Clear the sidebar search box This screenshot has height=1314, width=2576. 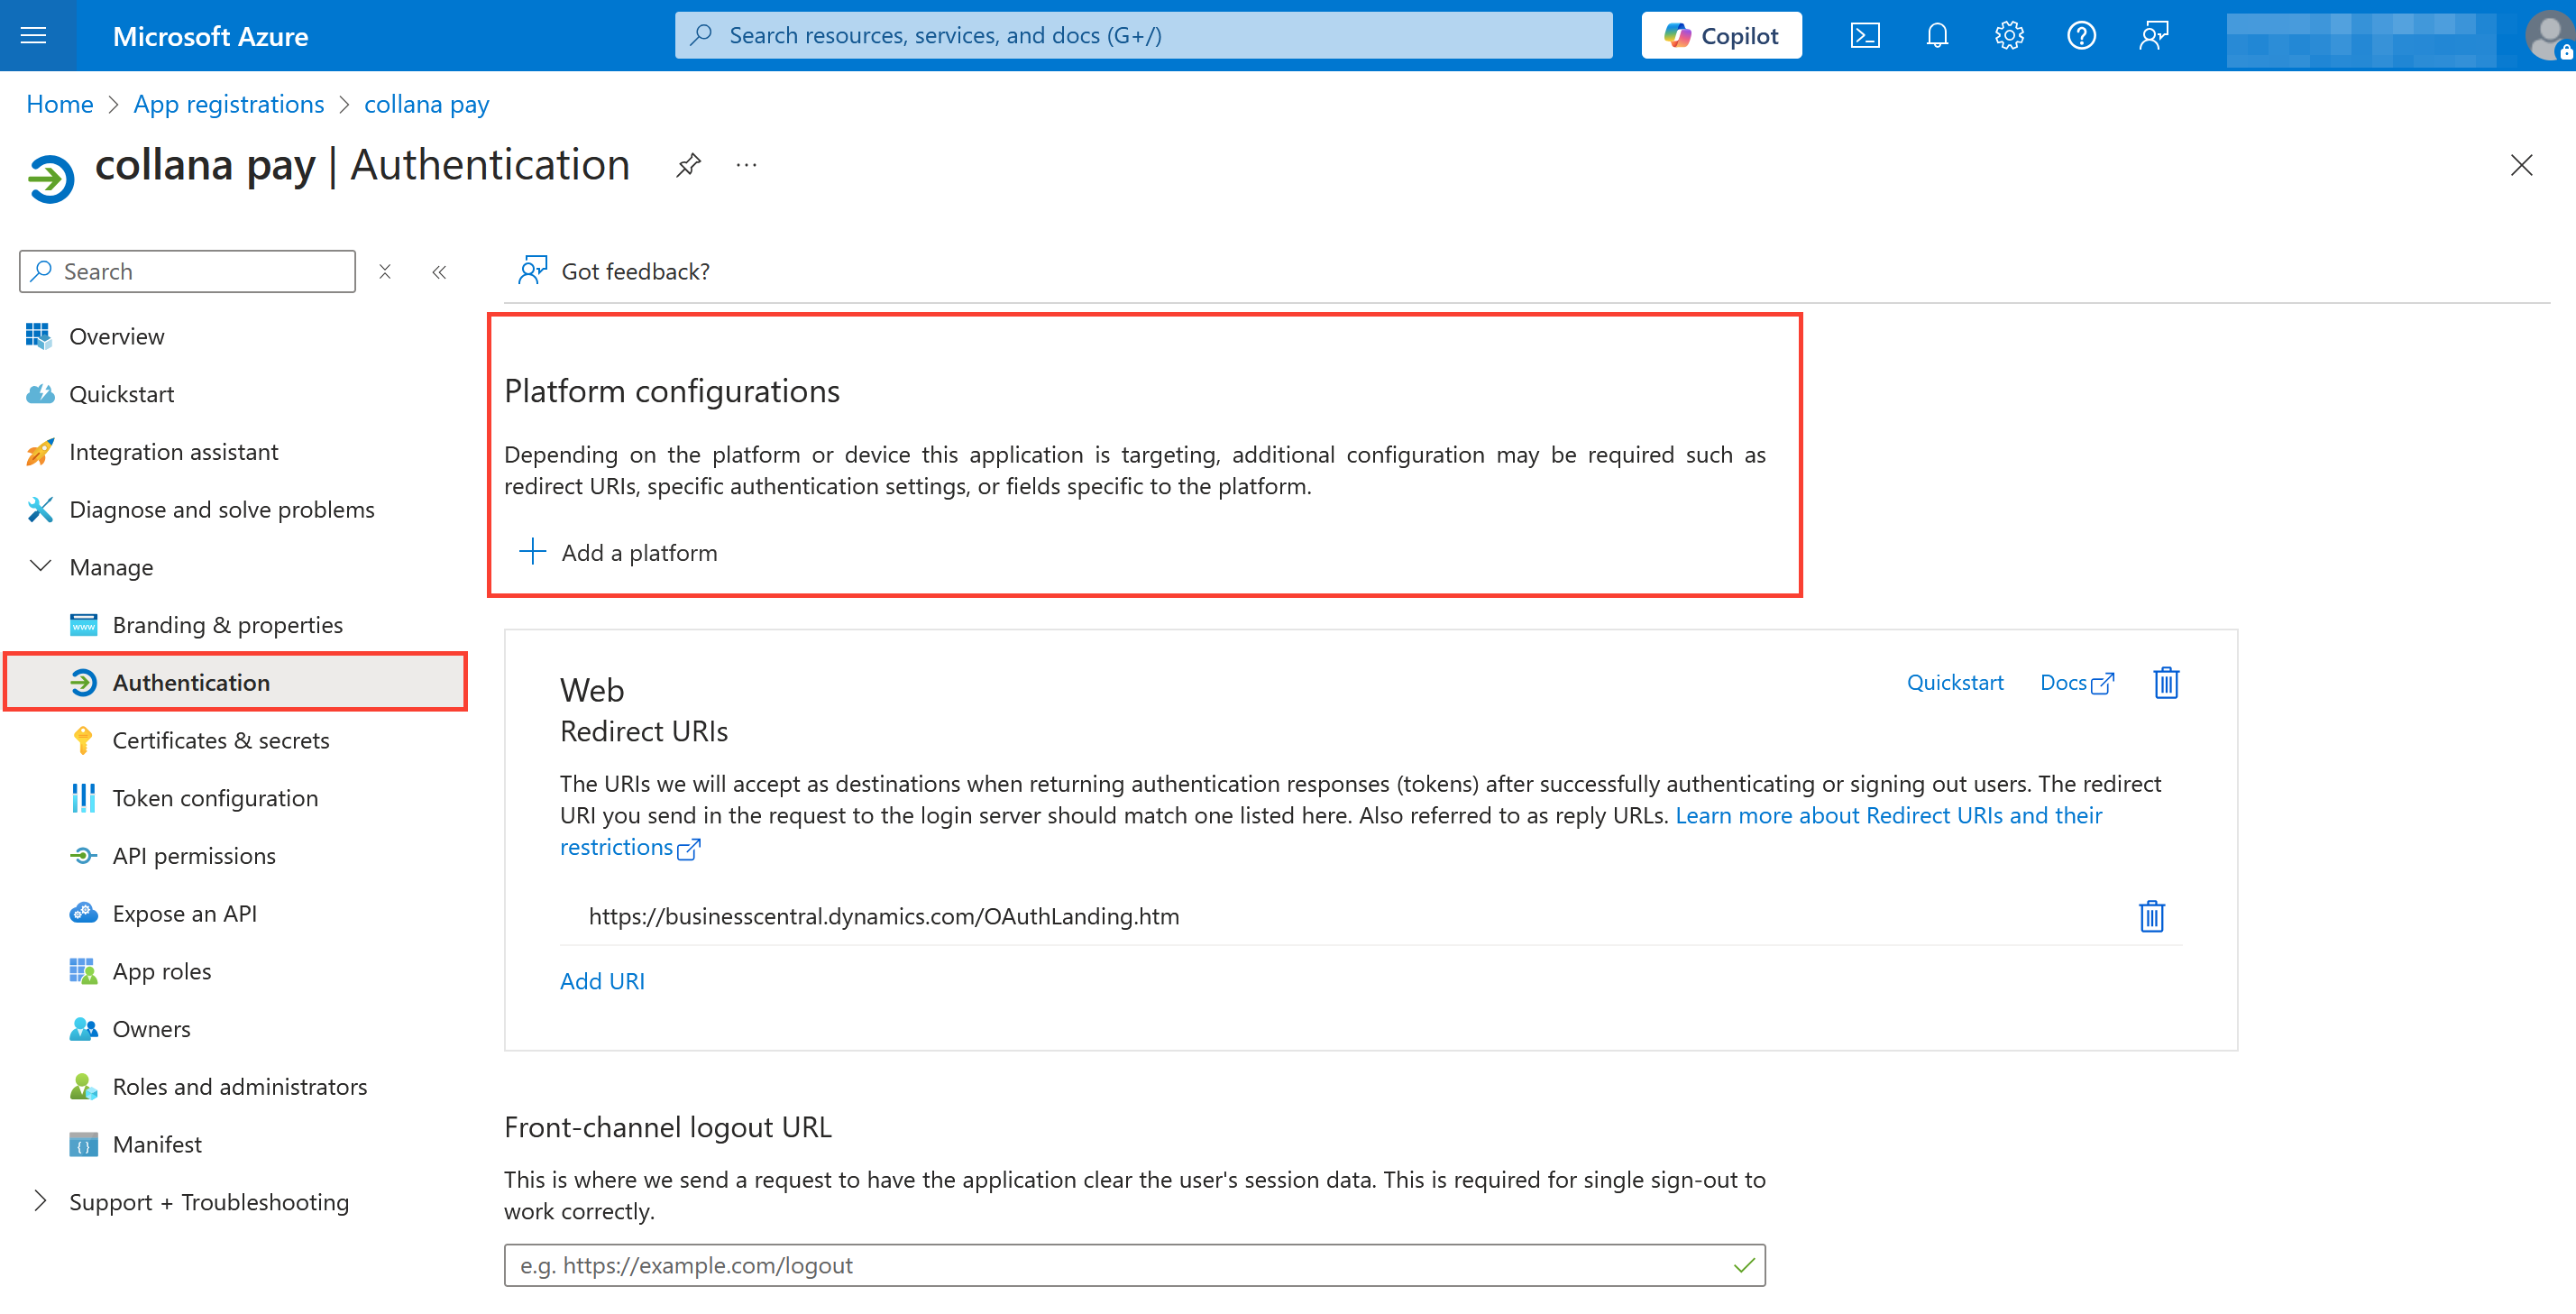[x=385, y=272]
